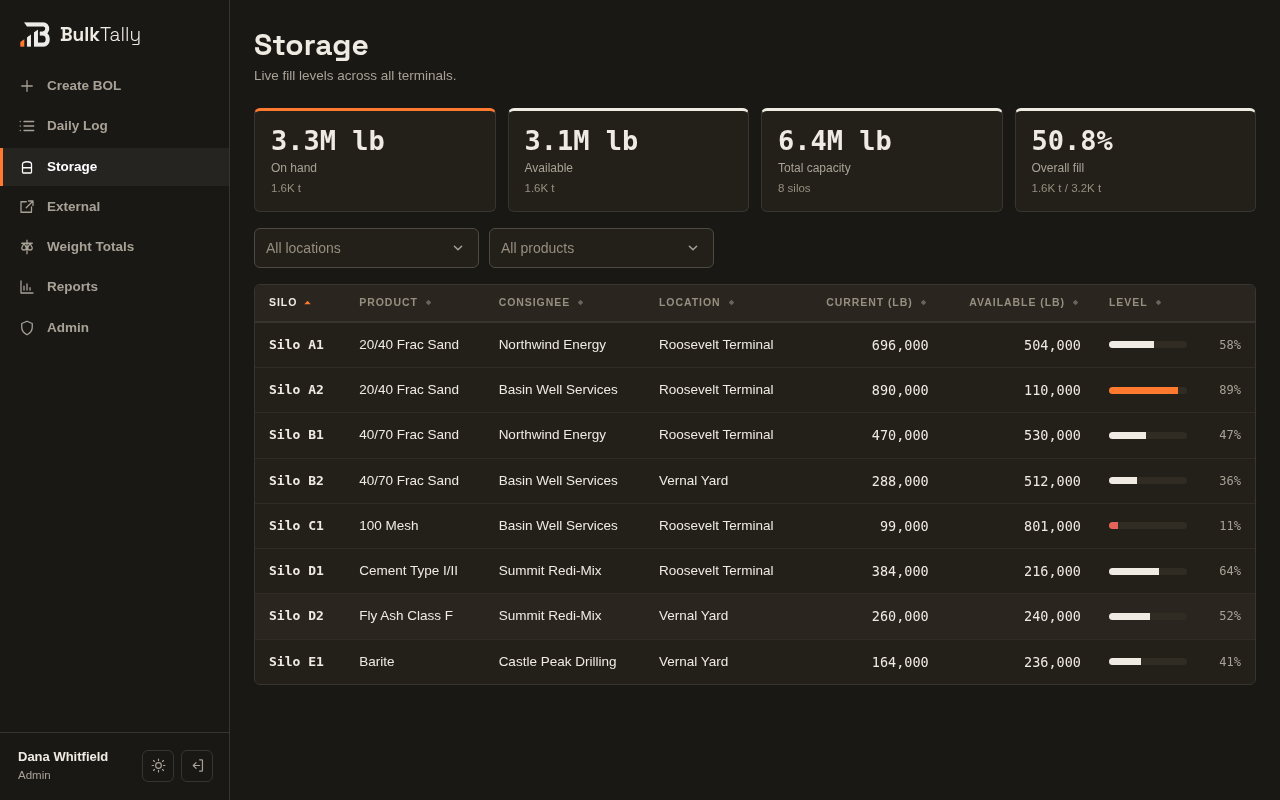Click the silo icon beside Storage
The image size is (1280, 800).
27,167
